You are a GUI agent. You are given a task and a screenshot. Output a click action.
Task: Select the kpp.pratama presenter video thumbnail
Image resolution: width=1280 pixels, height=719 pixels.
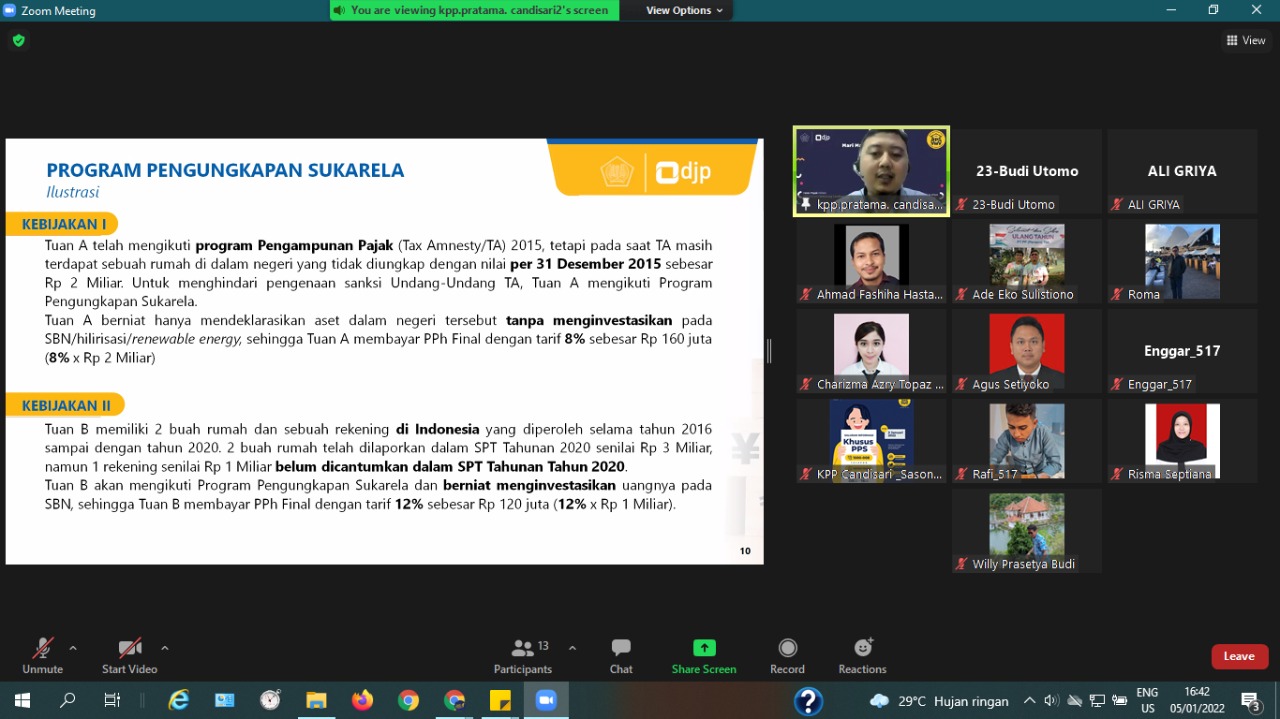click(871, 171)
